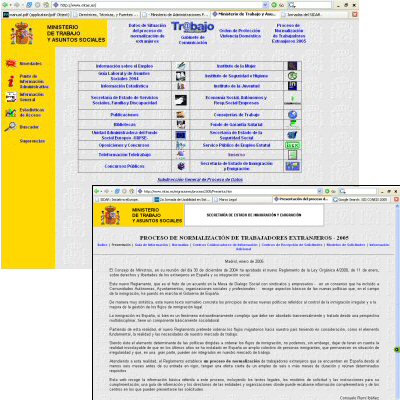Click the Oposiciones y Concursos row icon
This screenshot has width=400, height=400.
click(181, 145)
